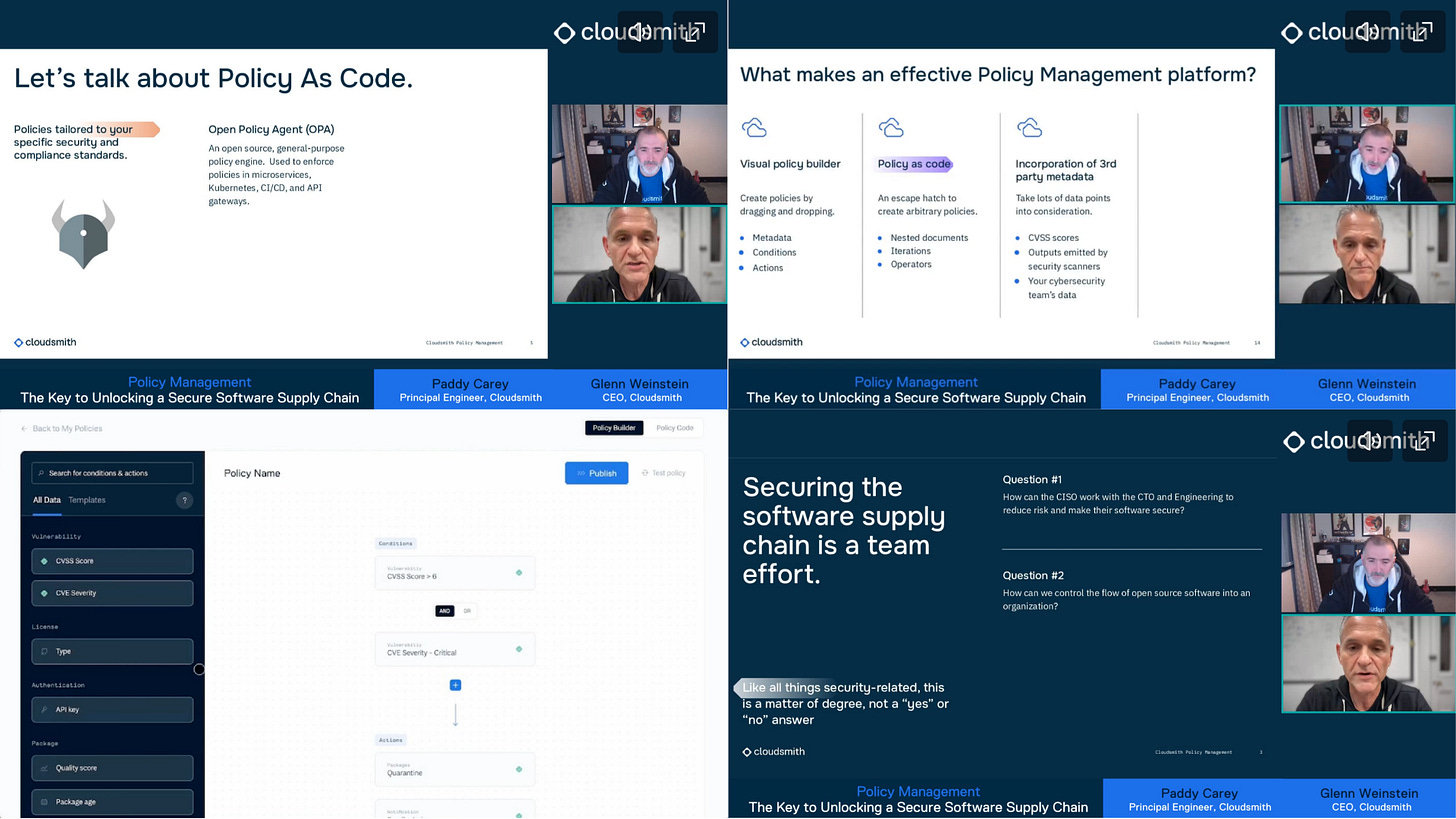Expand the Policy As Code video to fullscreen

coord(695,32)
